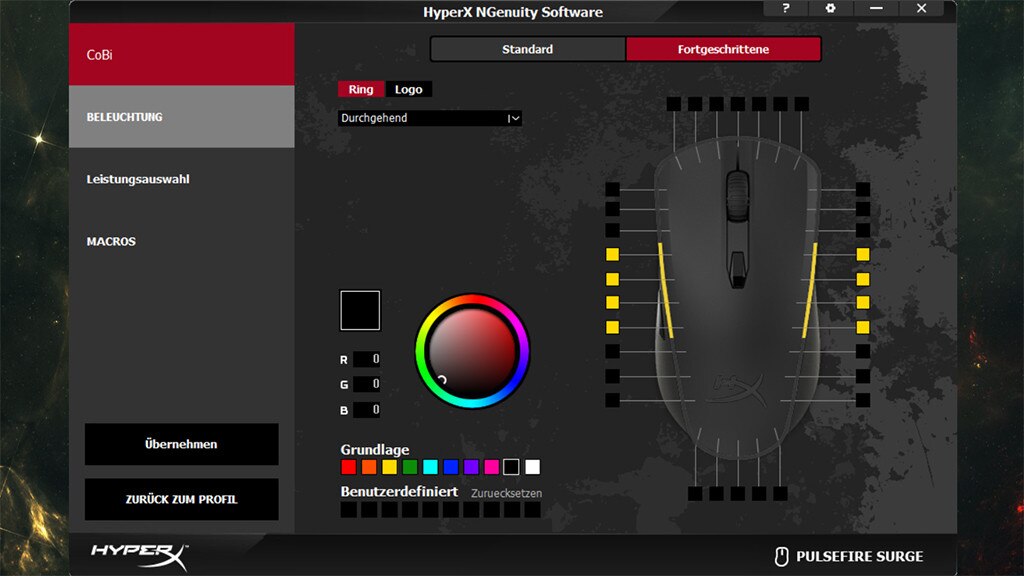Open the help question mark button
The image size is (1024, 576).
[786, 8]
